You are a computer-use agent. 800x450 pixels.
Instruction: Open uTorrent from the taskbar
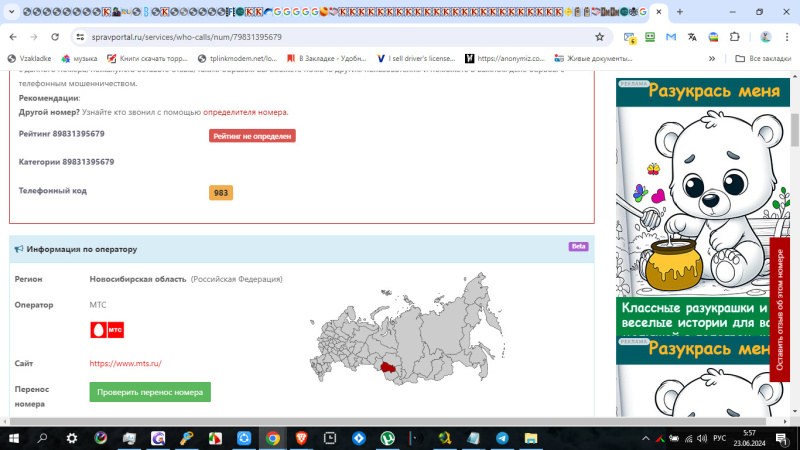[x=387, y=438]
